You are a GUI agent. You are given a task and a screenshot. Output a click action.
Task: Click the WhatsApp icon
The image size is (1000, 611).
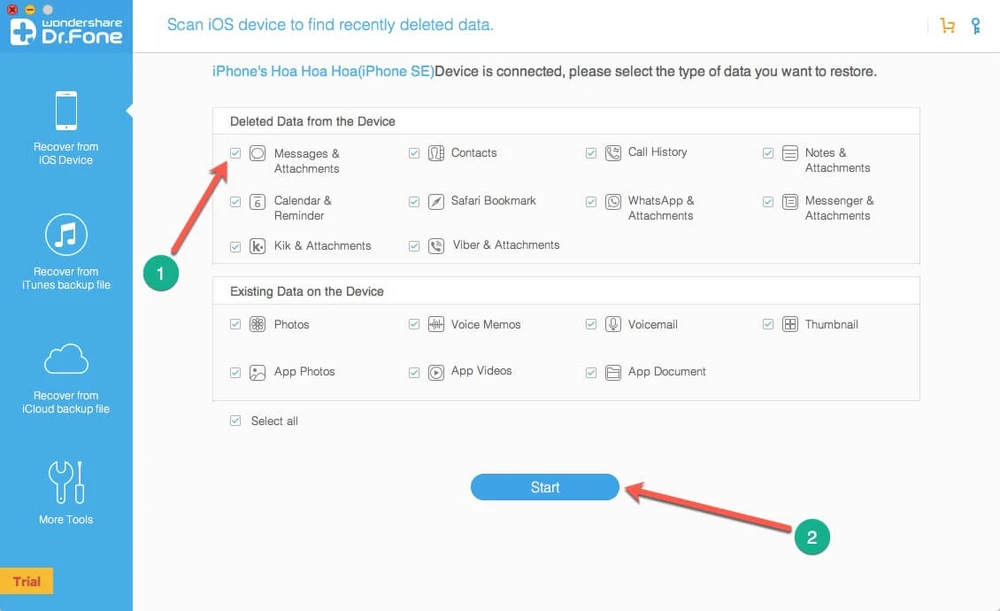614,201
